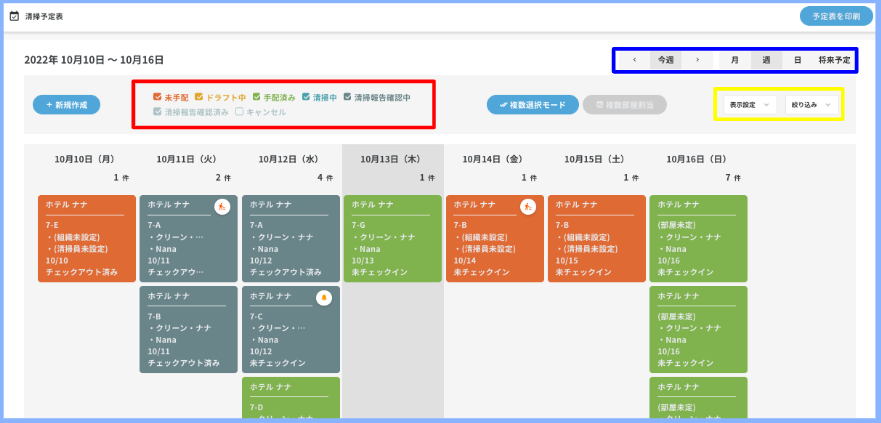Toggle the ドラフト中 checkbox
881x423 pixels.
(x=199, y=97)
